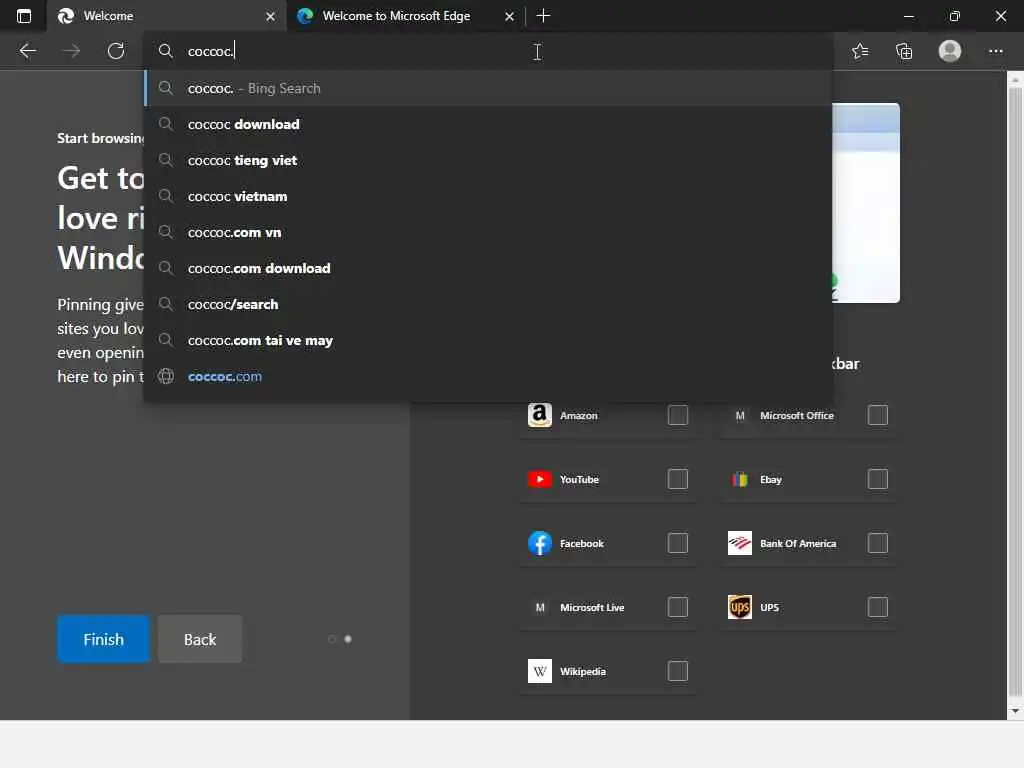Select the second page indicator dot

[x=348, y=639]
